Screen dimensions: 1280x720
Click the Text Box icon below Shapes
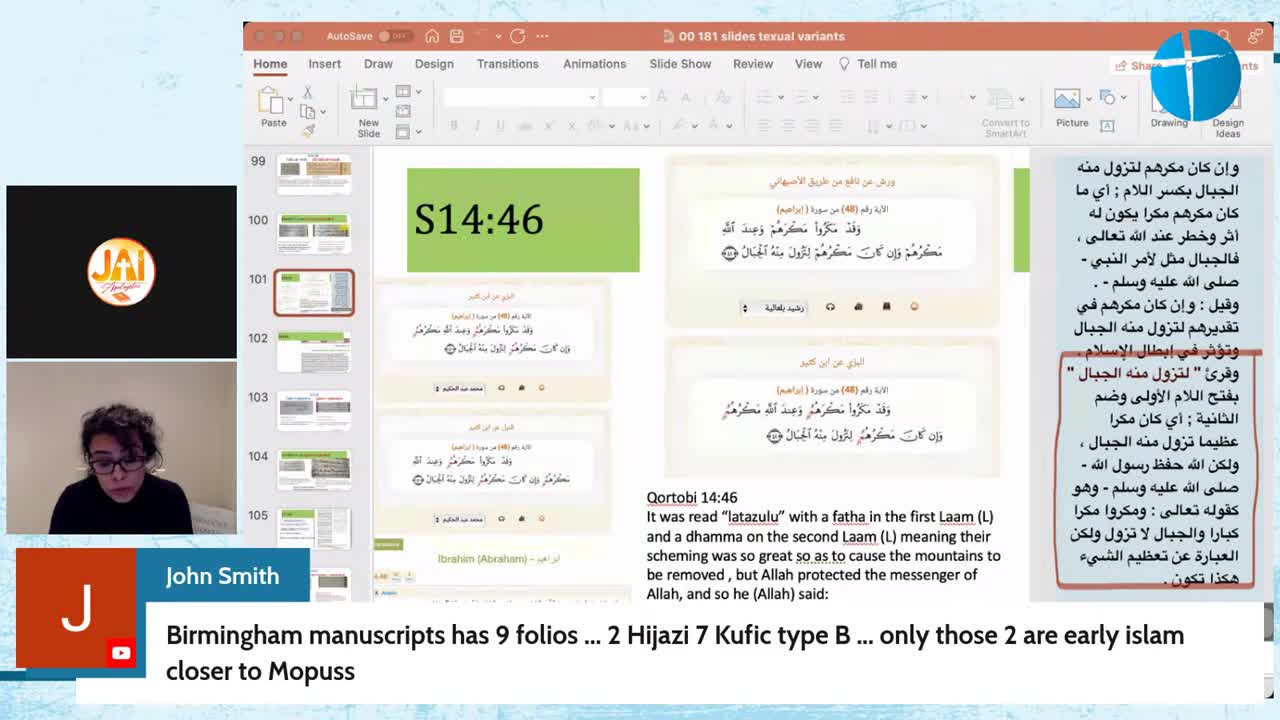click(x=1107, y=126)
